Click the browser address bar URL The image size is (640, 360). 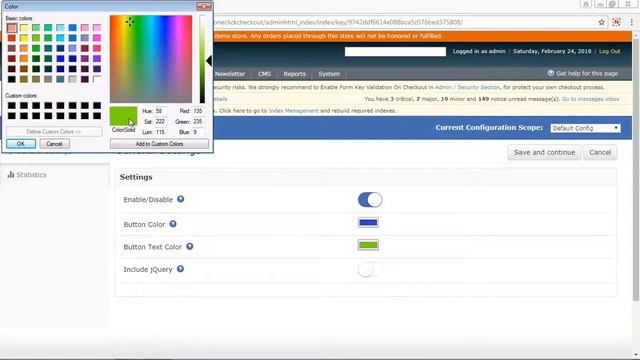click(338, 22)
